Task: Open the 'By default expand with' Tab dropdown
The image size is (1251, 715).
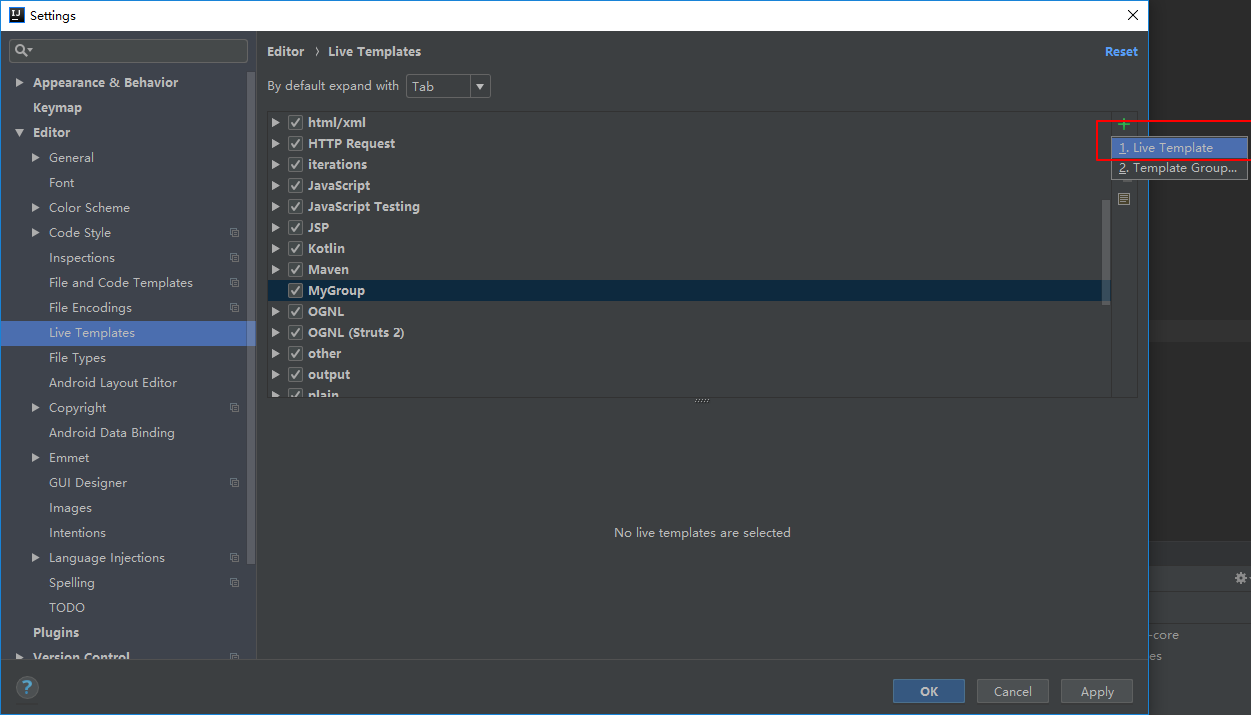Action: pyautogui.click(x=448, y=86)
